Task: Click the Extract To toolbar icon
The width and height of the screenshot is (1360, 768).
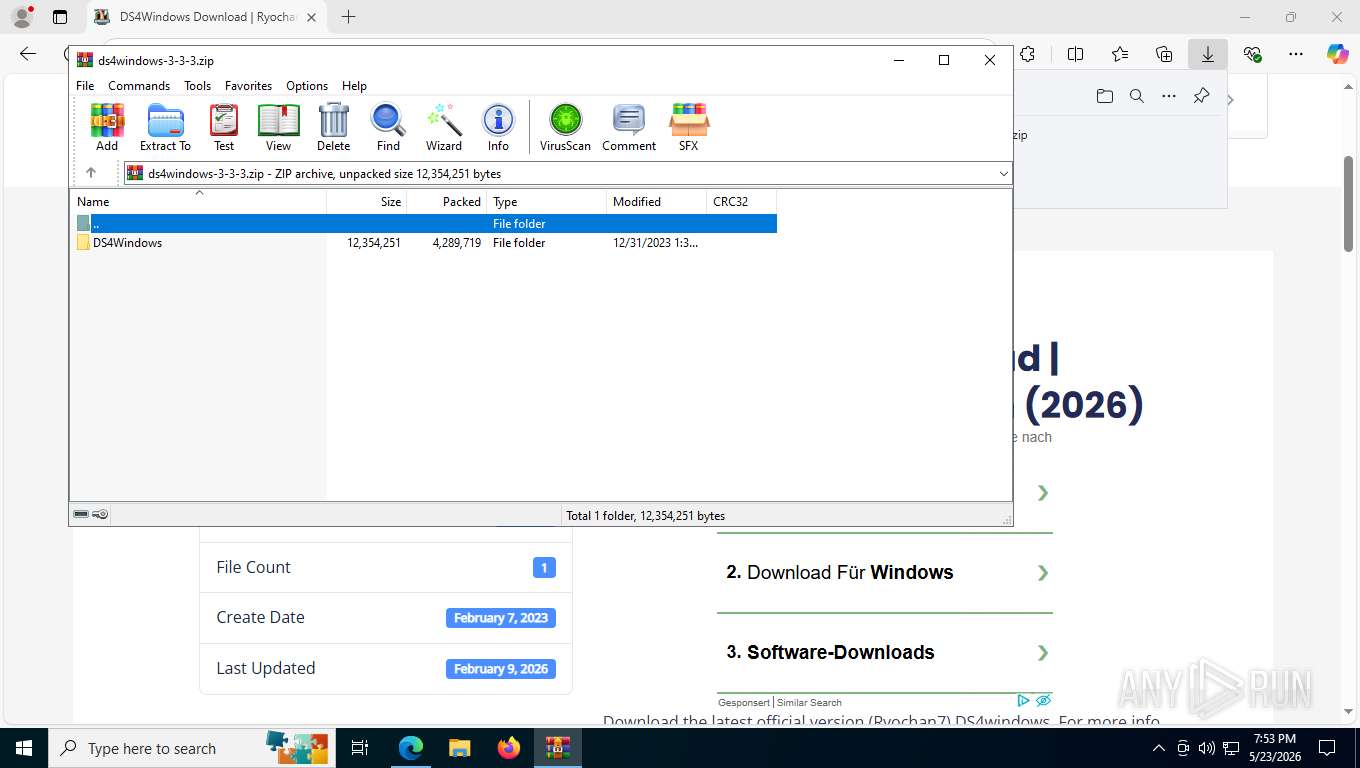Action: (165, 127)
